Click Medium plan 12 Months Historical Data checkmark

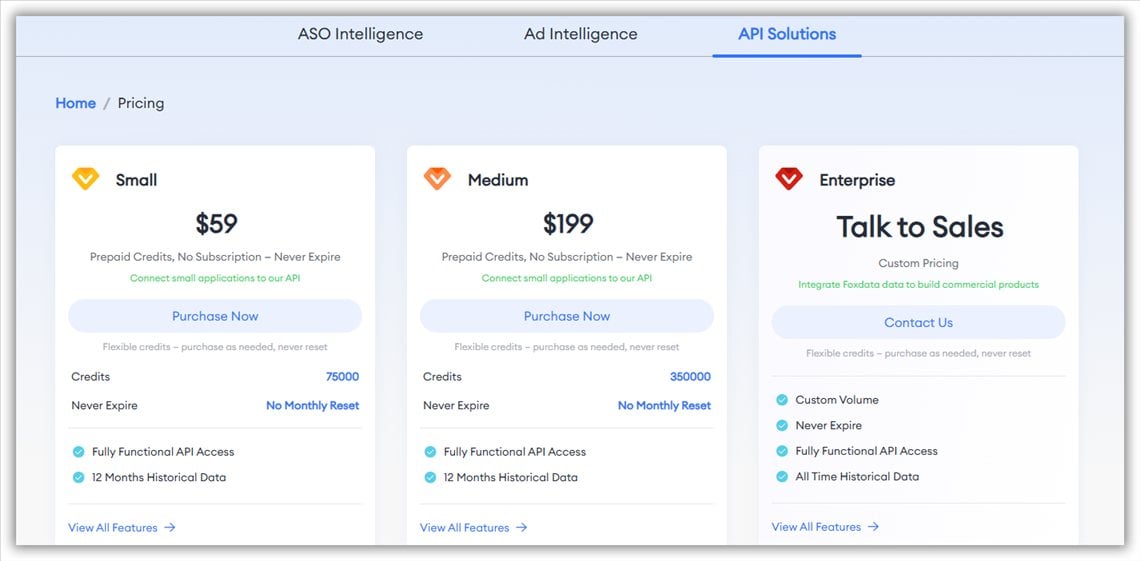430,477
